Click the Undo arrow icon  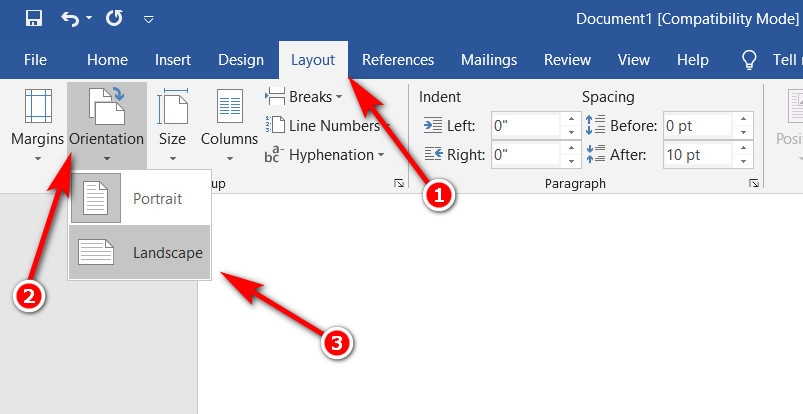[x=70, y=18]
